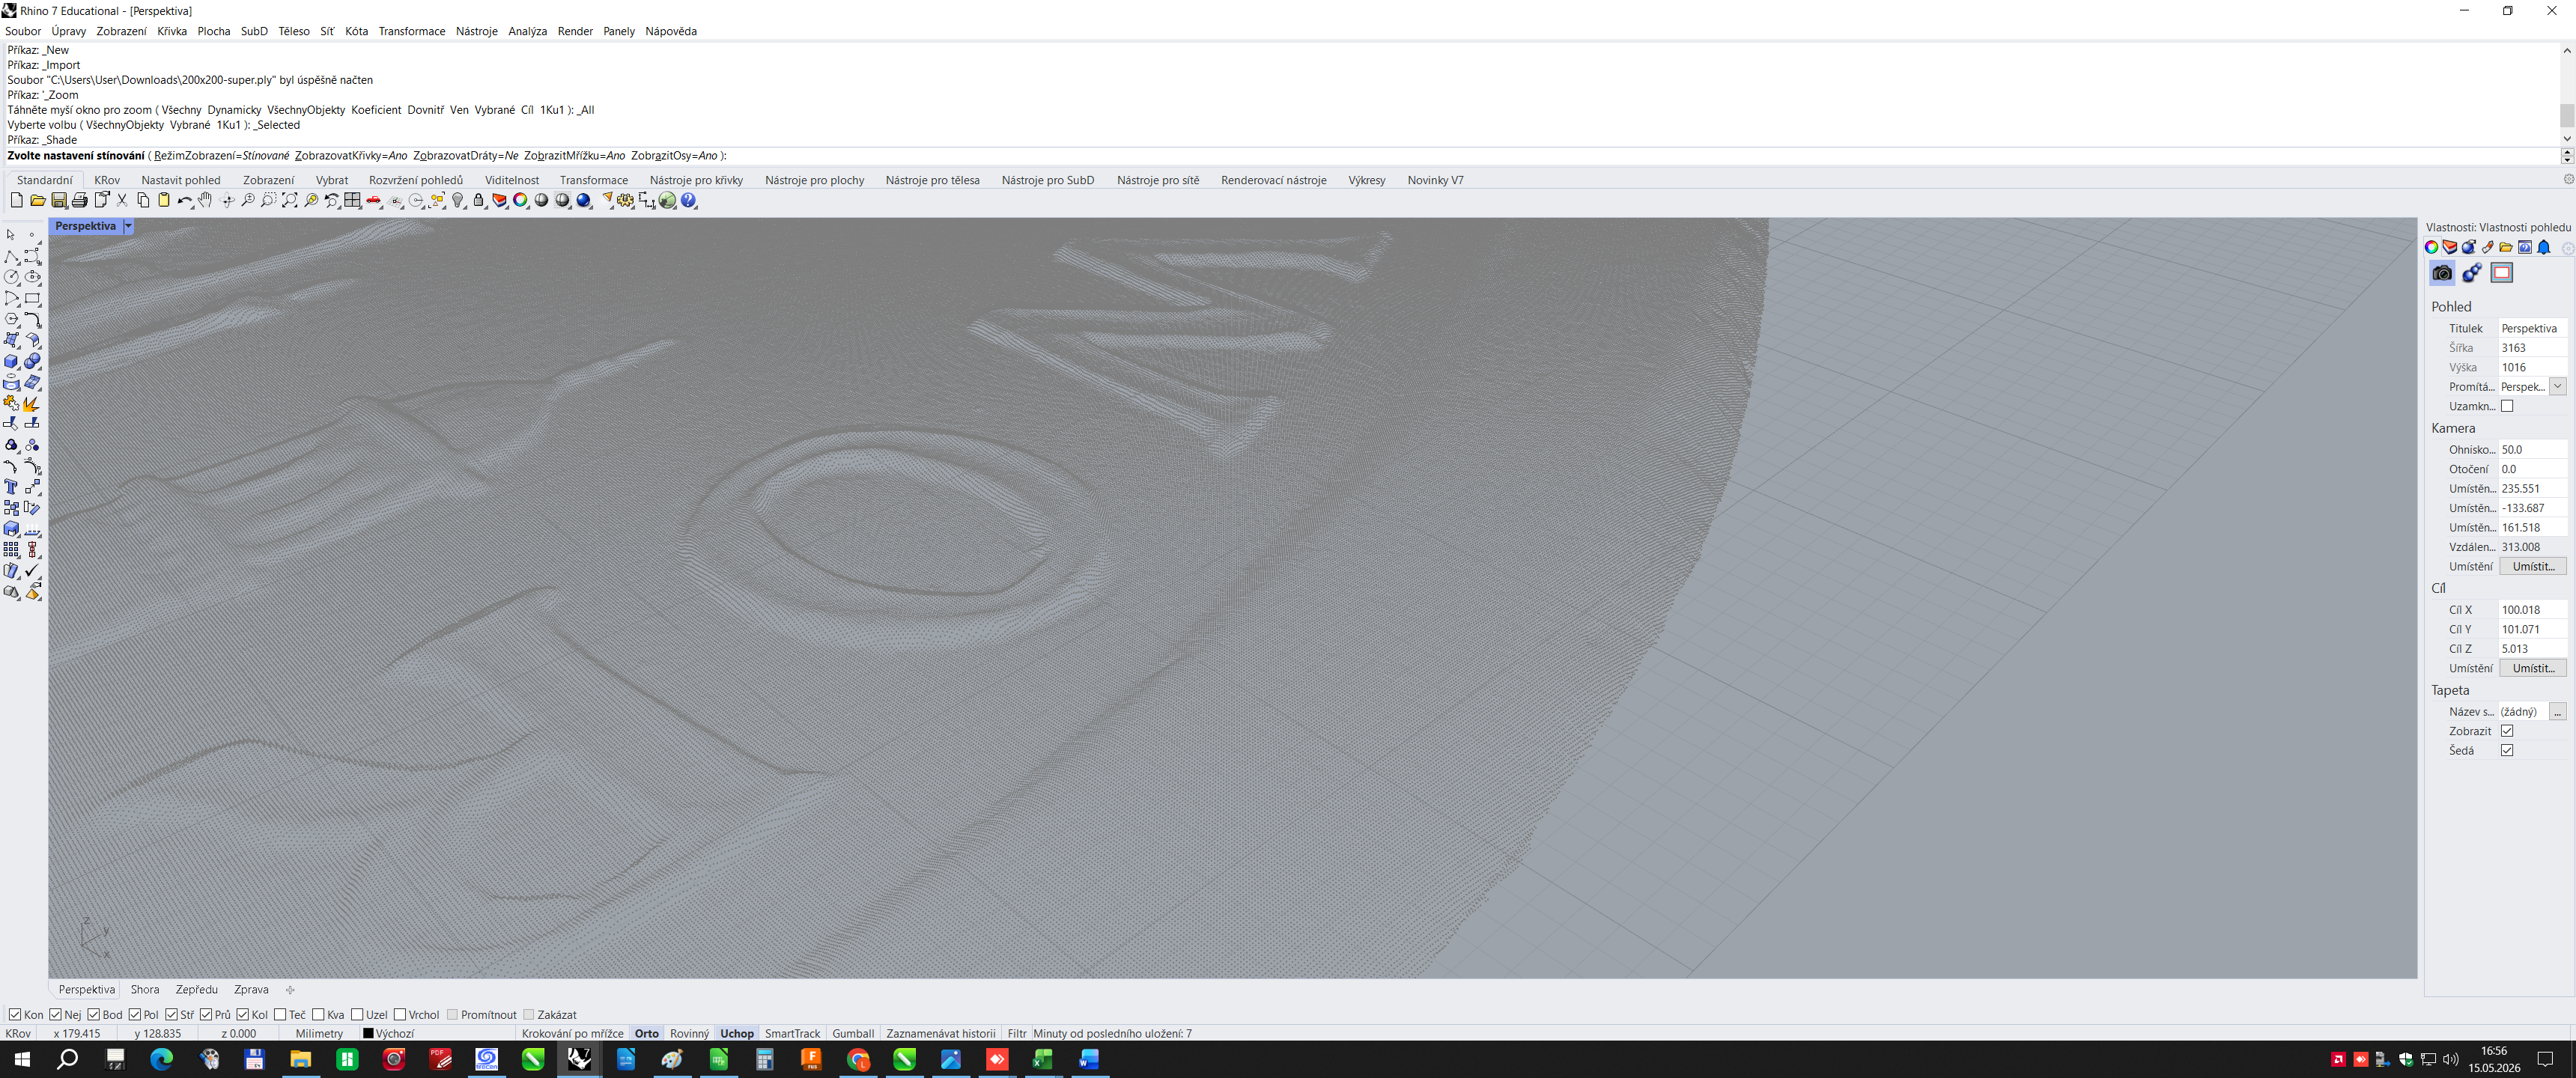Click the blue question mark Help icon
The image size is (2576, 1078).
[689, 201]
